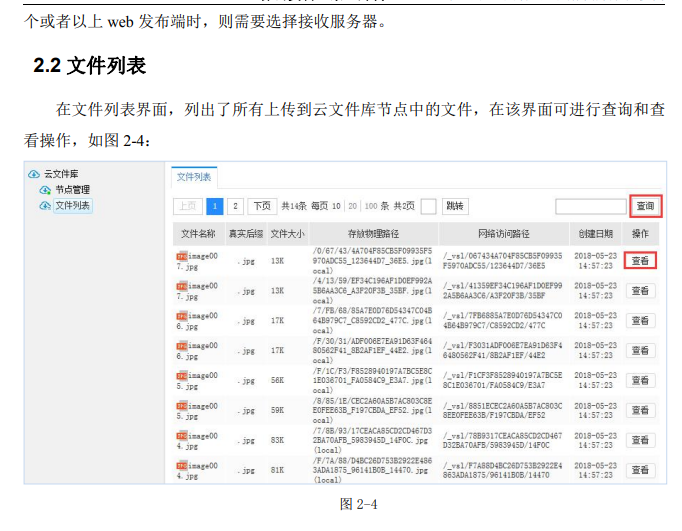Image resolution: width=682 pixels, height=531 pixels.
Task: Click the 上页 previous page button
Action: click(x=188, y=206)
